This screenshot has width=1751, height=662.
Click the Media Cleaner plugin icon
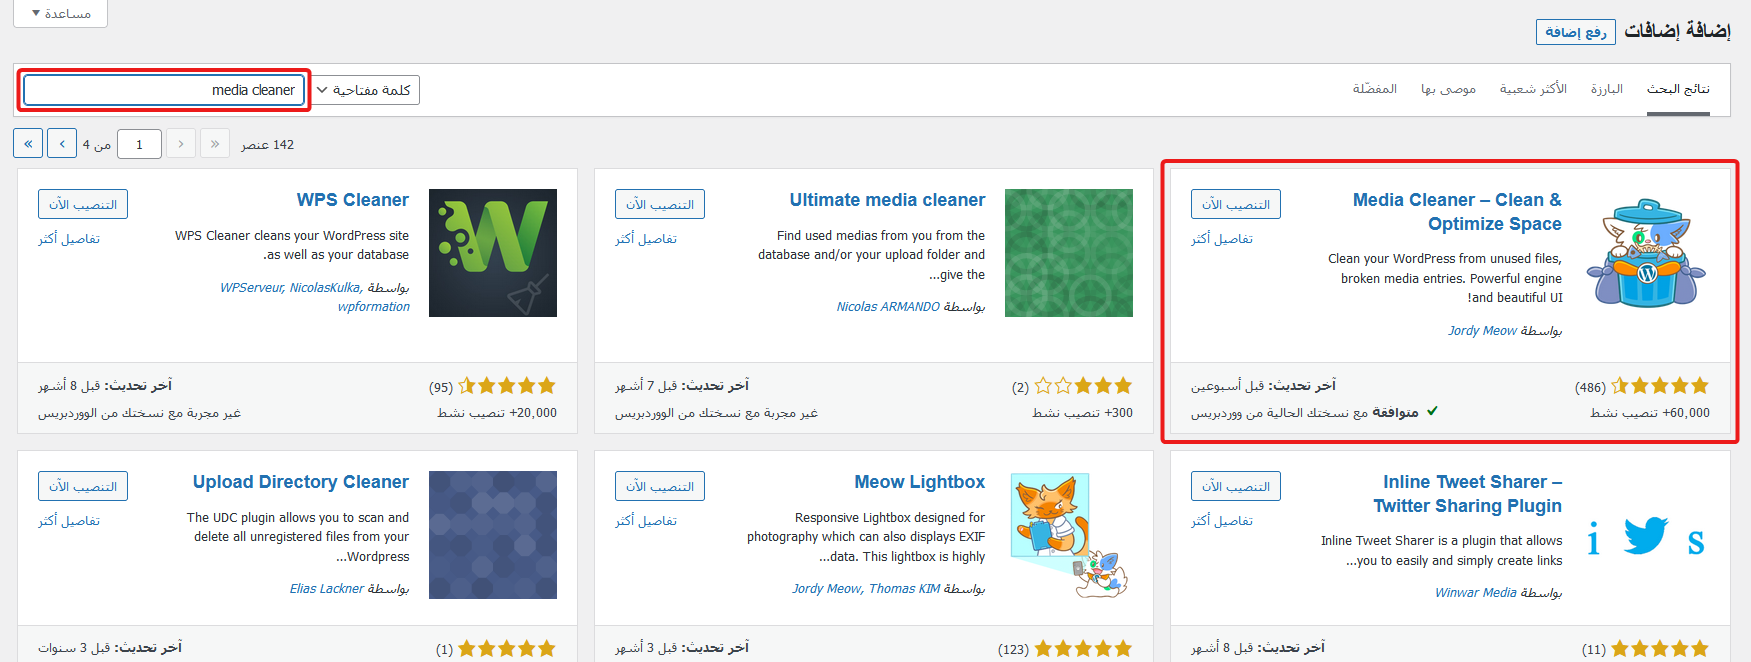1645,253
